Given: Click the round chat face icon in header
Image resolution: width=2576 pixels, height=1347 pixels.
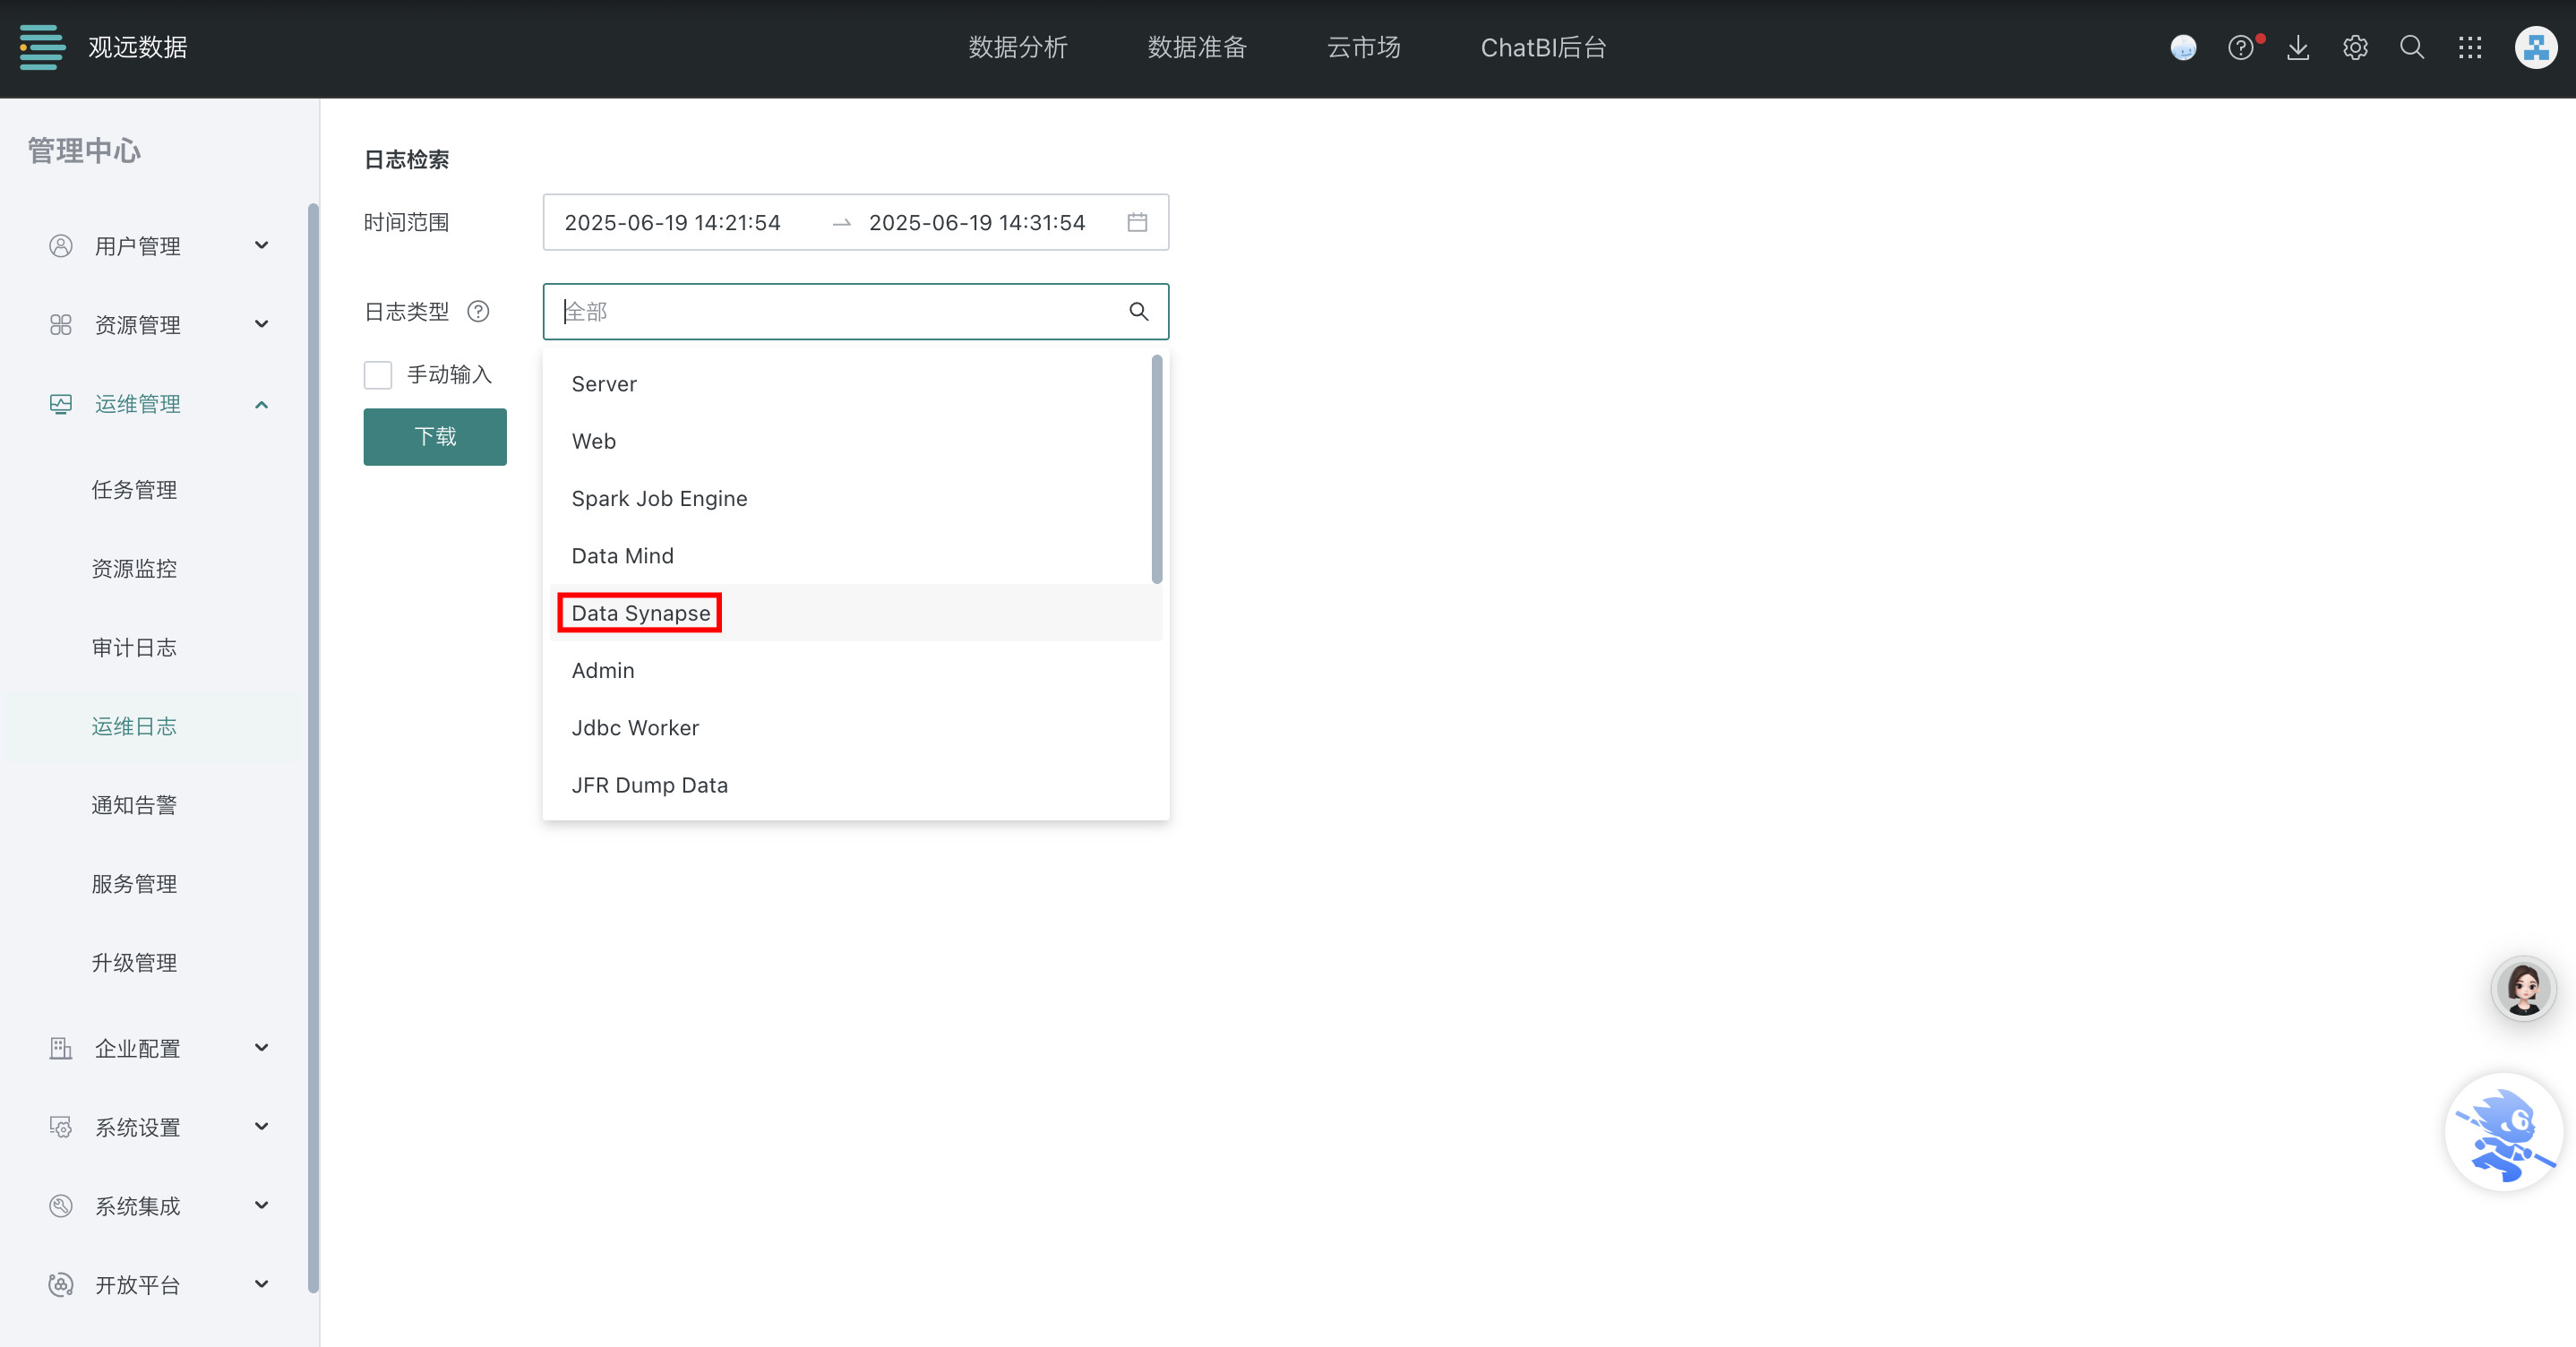Looking at the screenshot, I should click(x=2183, y=47).
